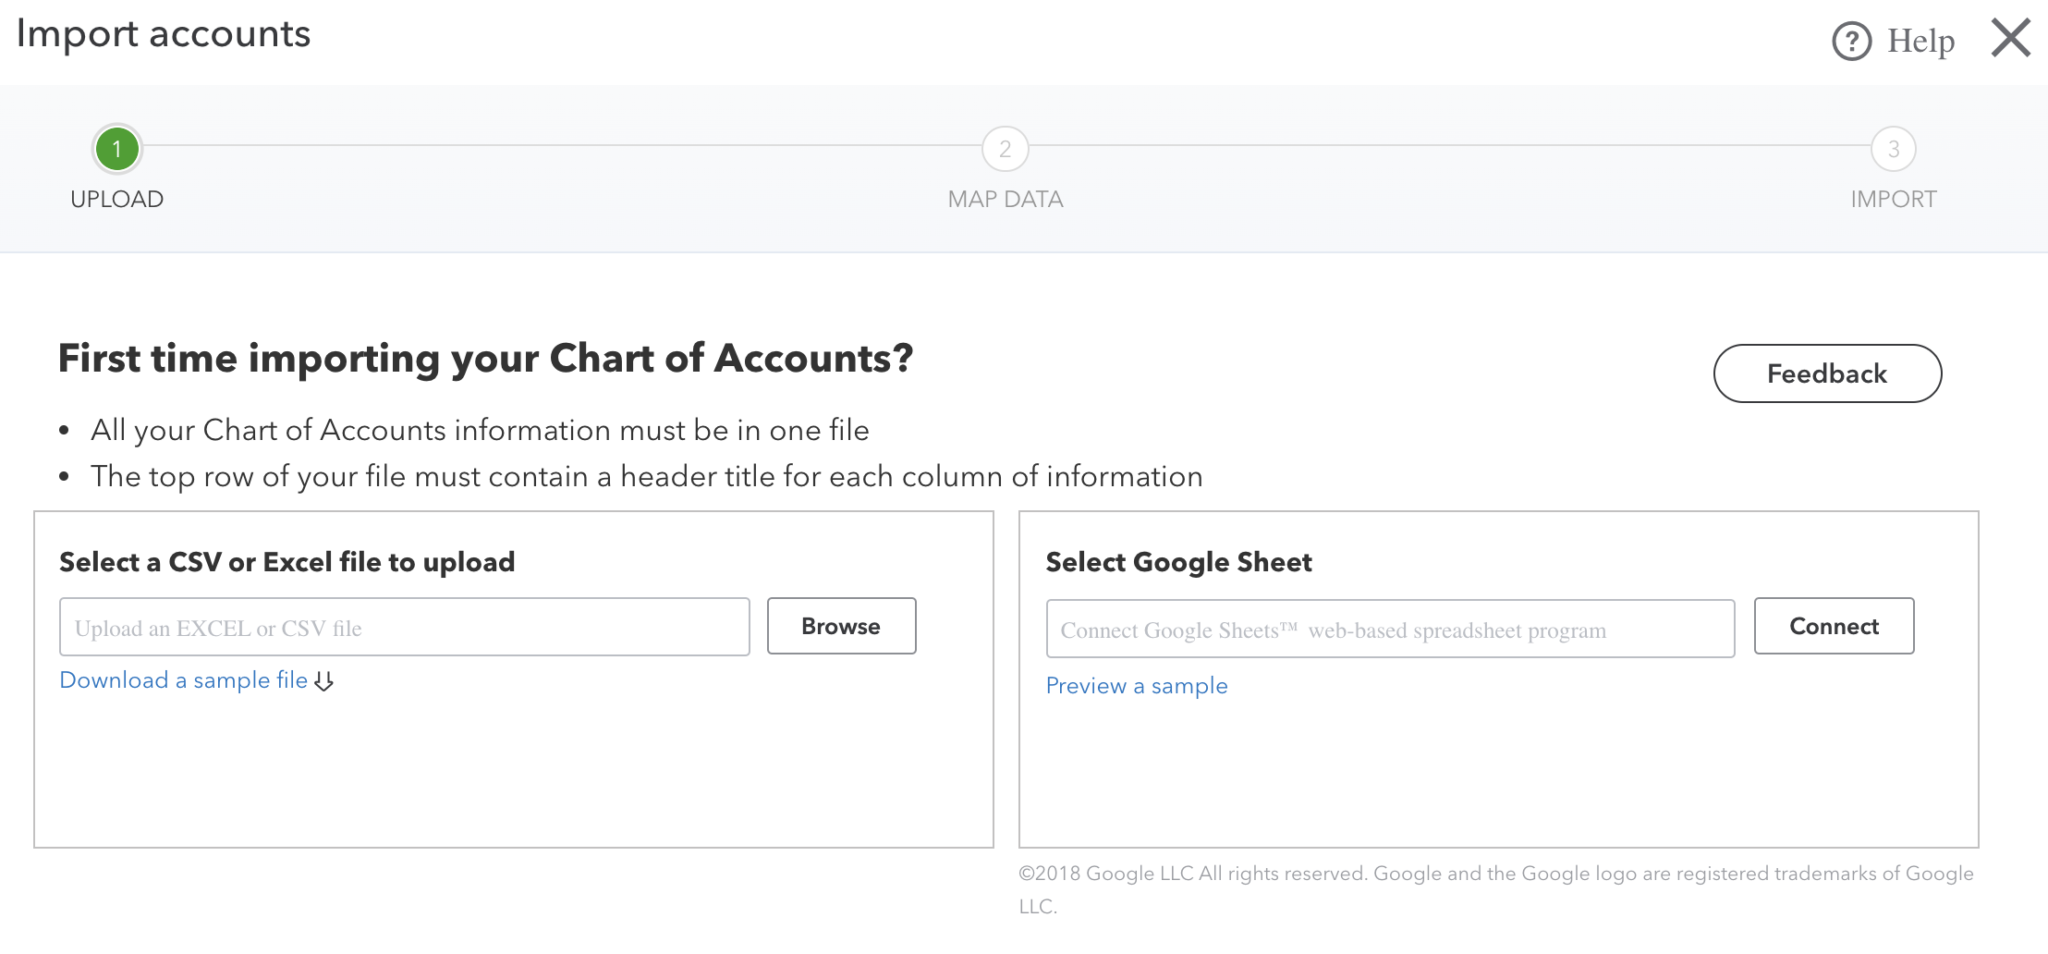The width and height of the screenshot is (2048, 954).
Task: Close the Import accounts dialog
Action: point(2010,39)
